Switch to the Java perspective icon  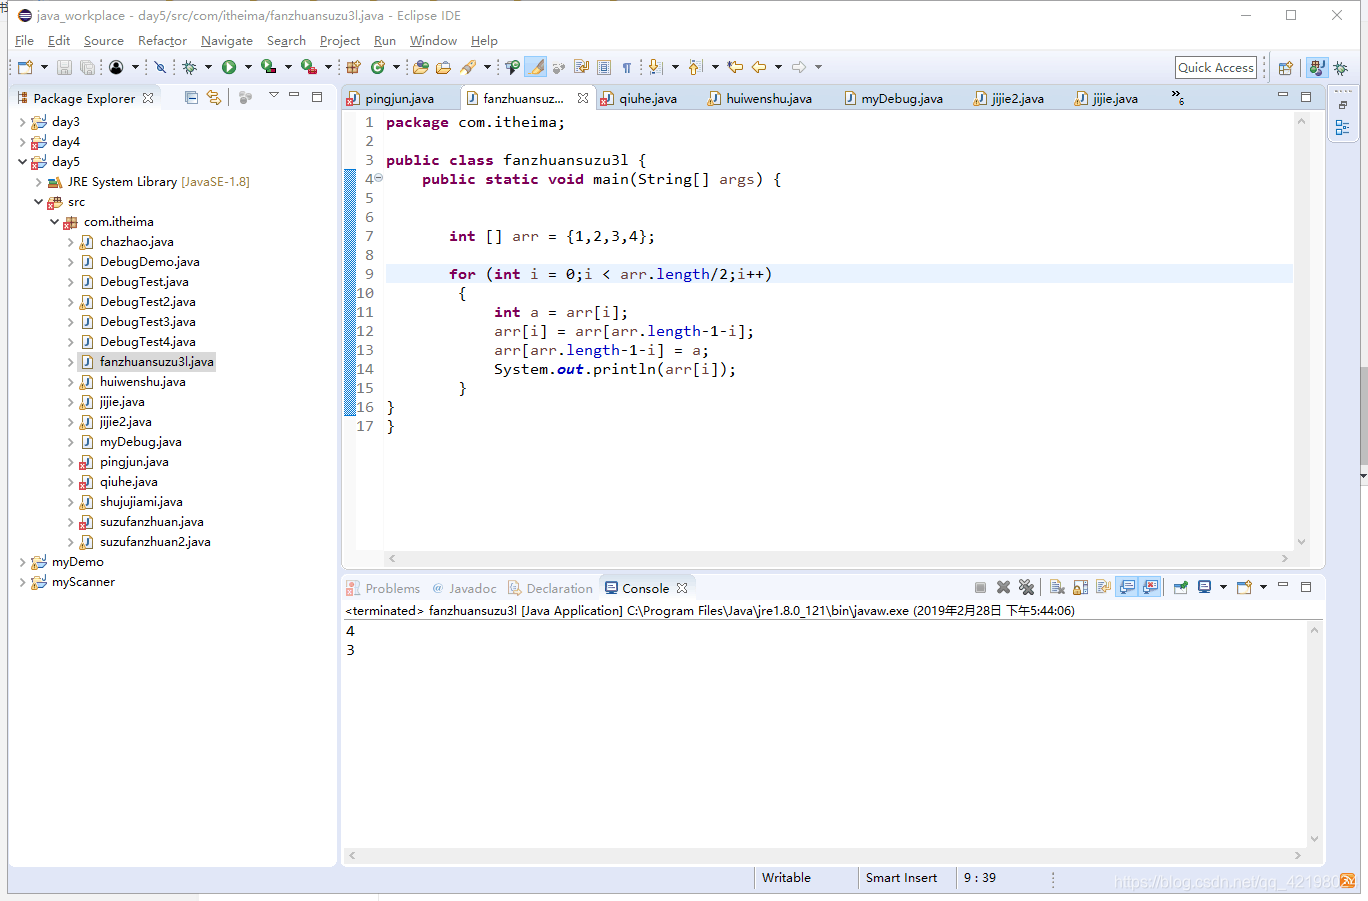pos(1317,67)
